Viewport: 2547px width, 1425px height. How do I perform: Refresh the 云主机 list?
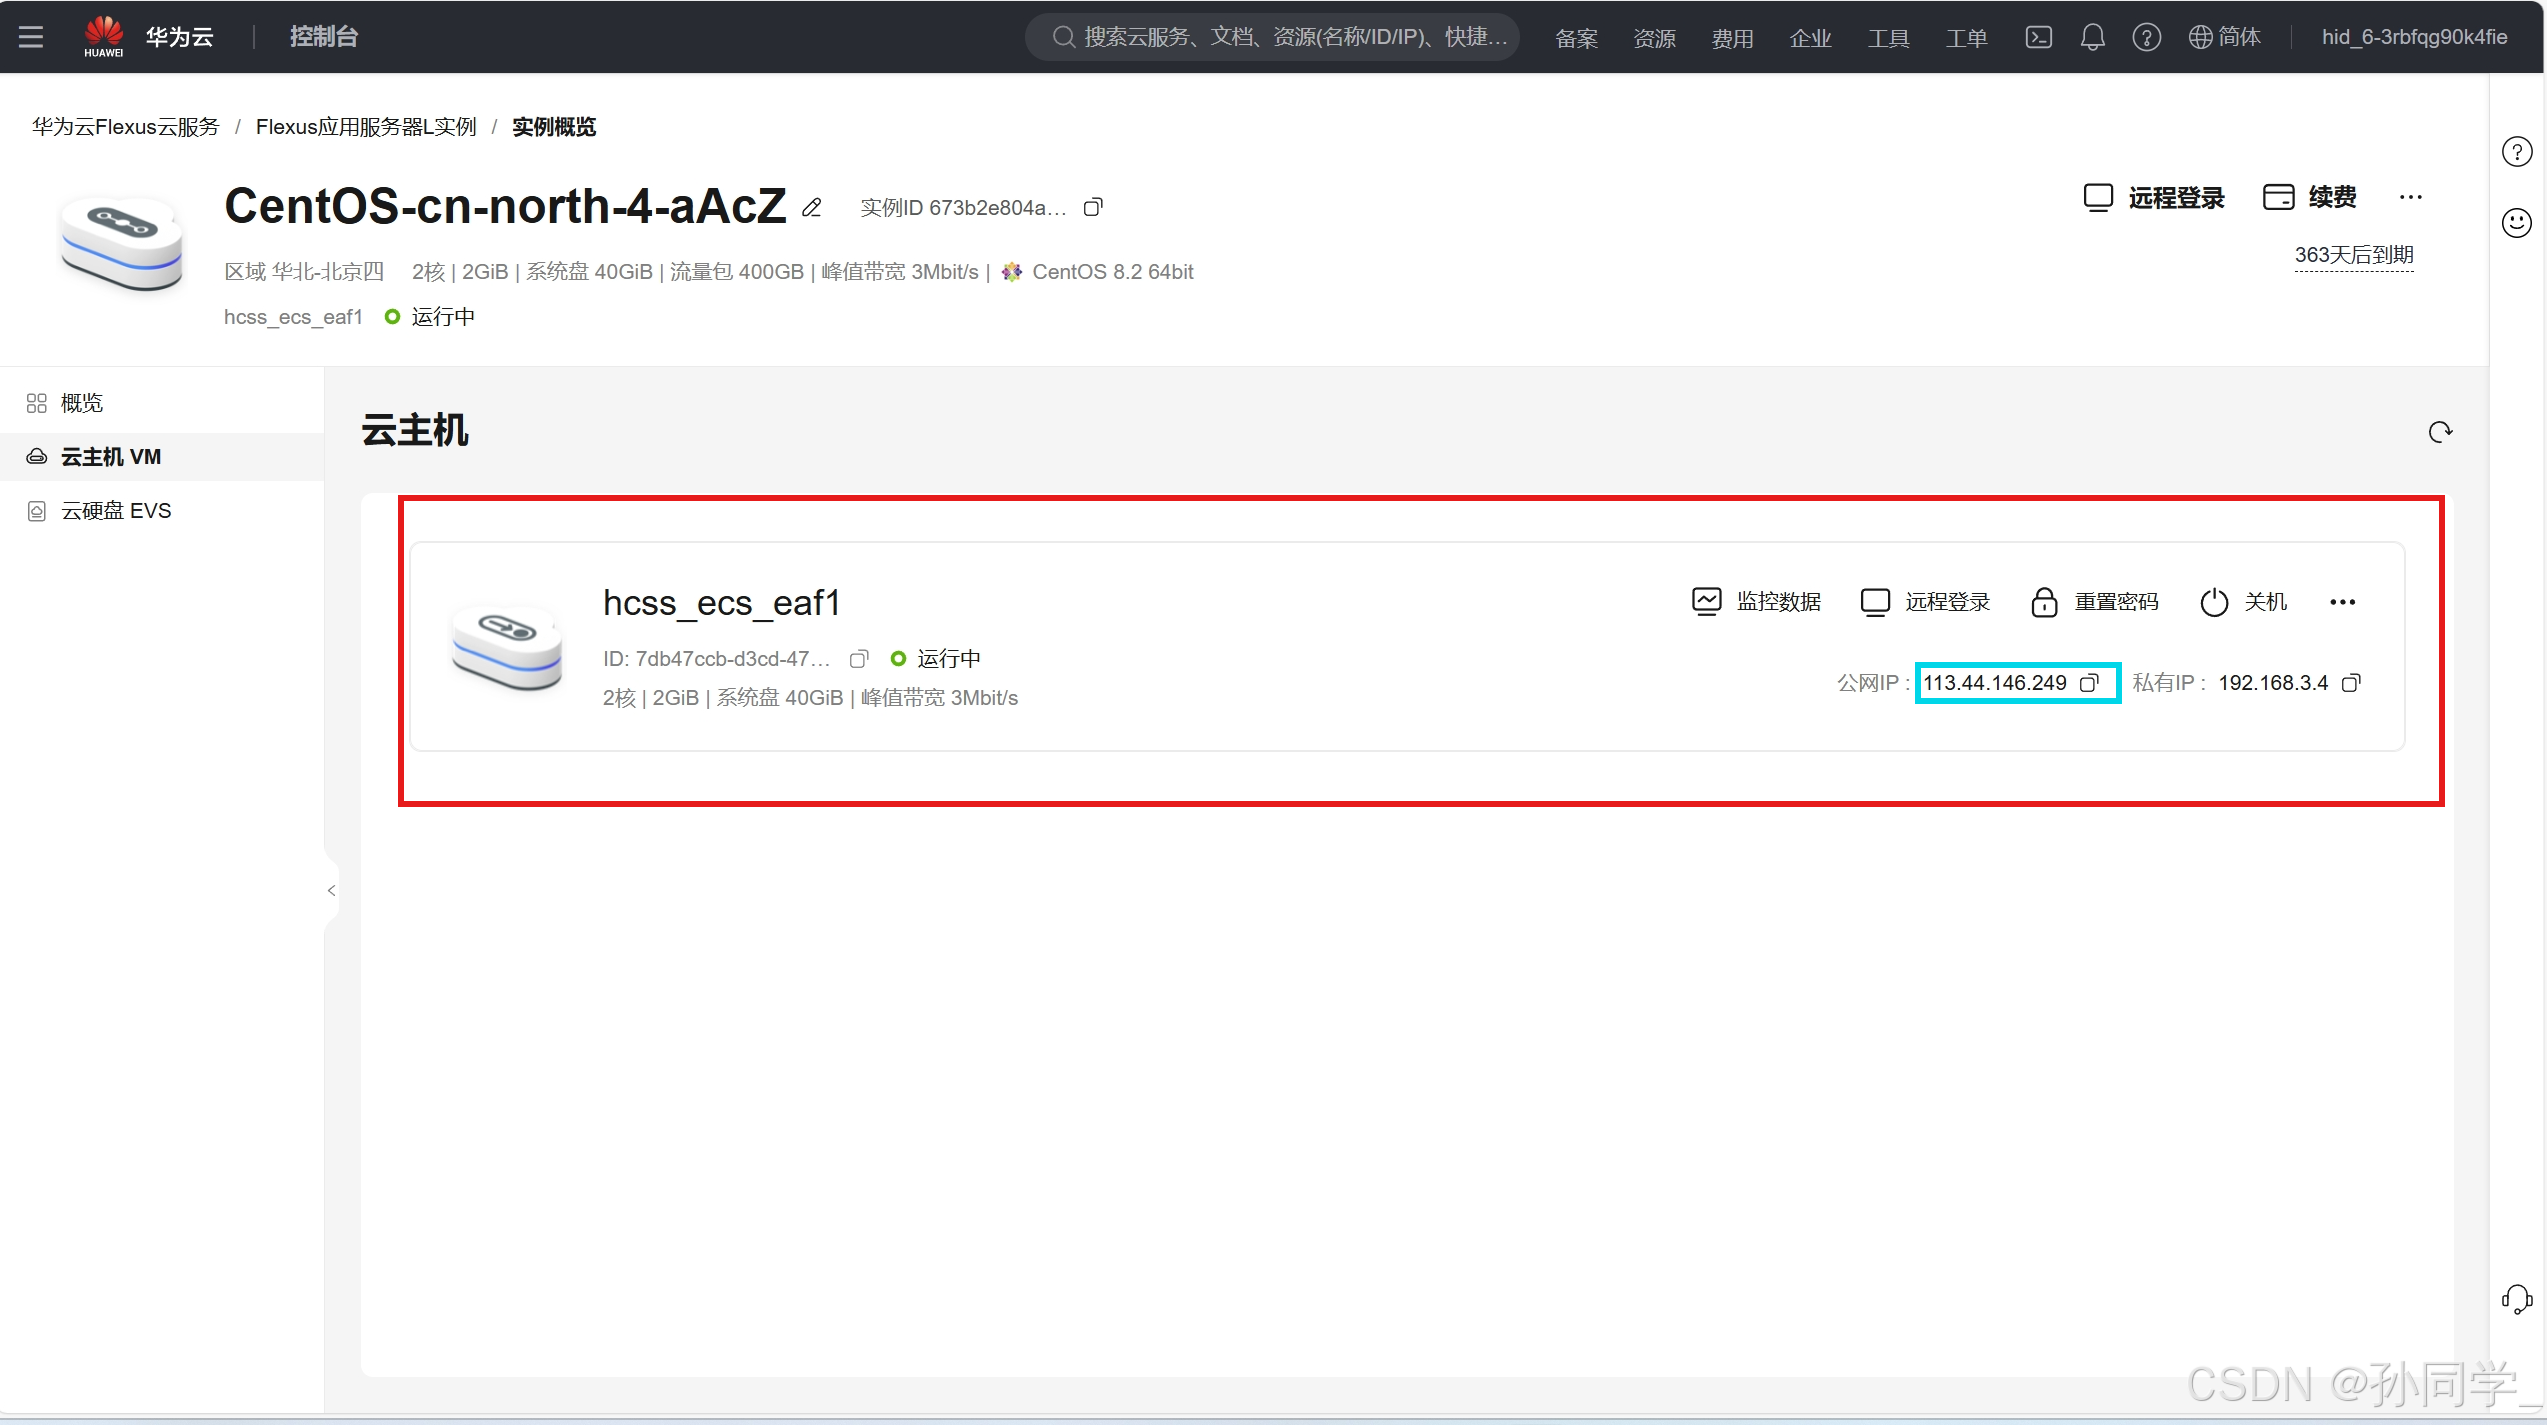(2440, 432)
